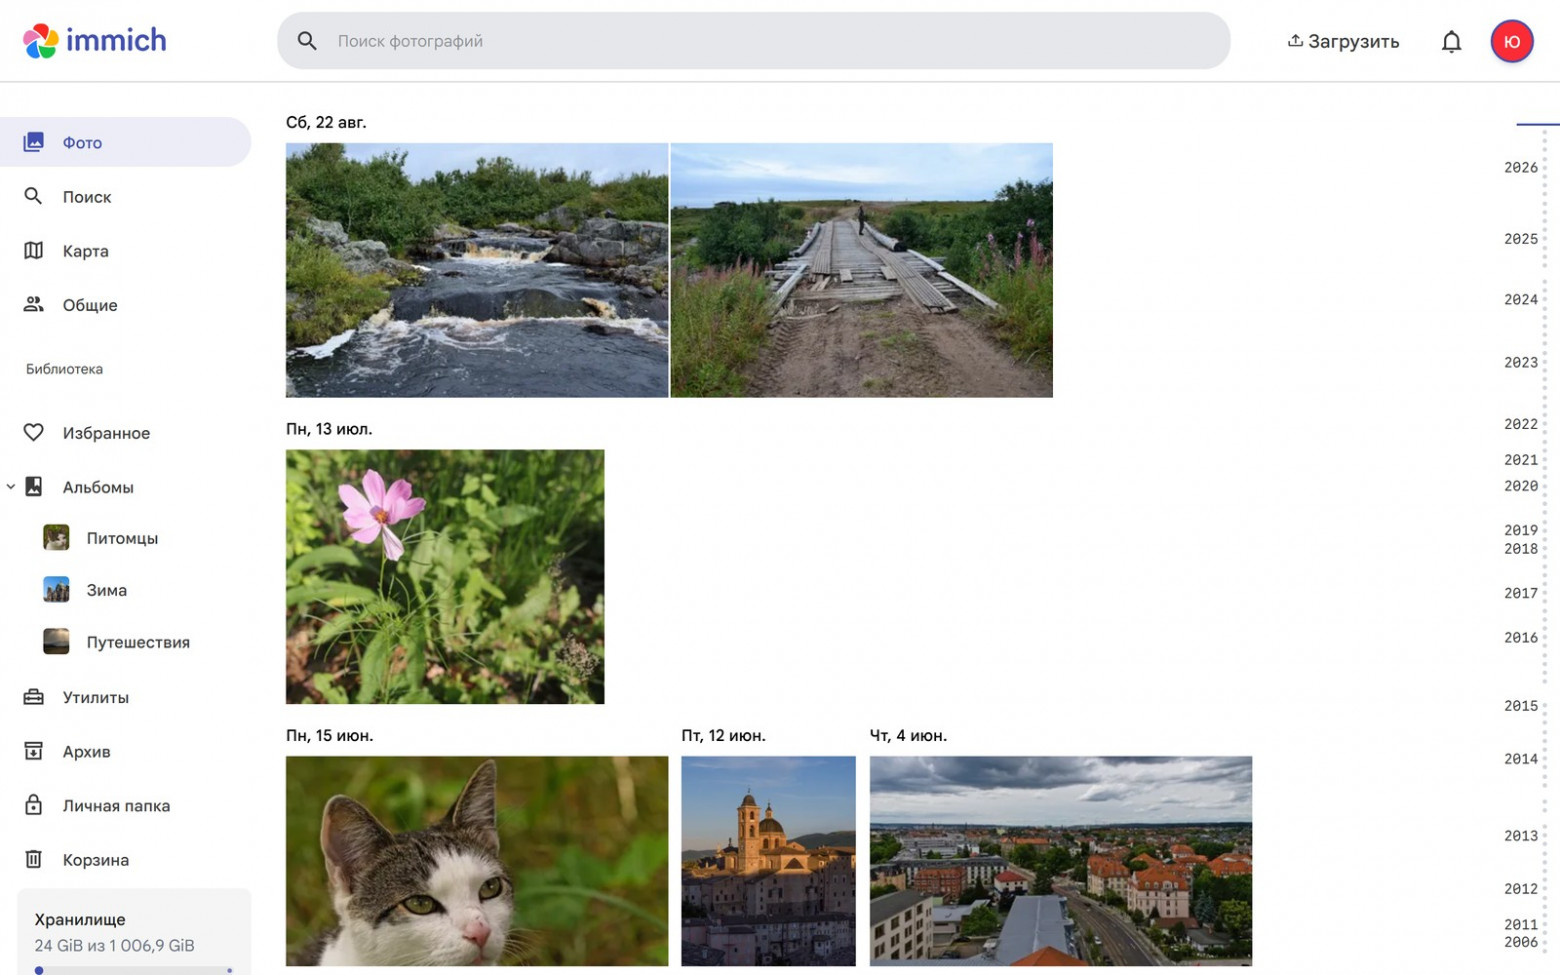1560x975 pixels.
Task: Click the Архив archive box icon
Action: click(x=34, y=751)
